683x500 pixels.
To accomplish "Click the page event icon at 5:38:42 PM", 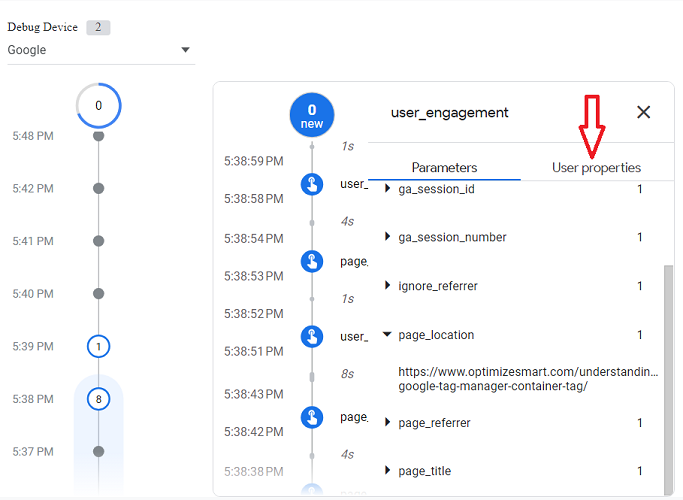I will 313,415.
